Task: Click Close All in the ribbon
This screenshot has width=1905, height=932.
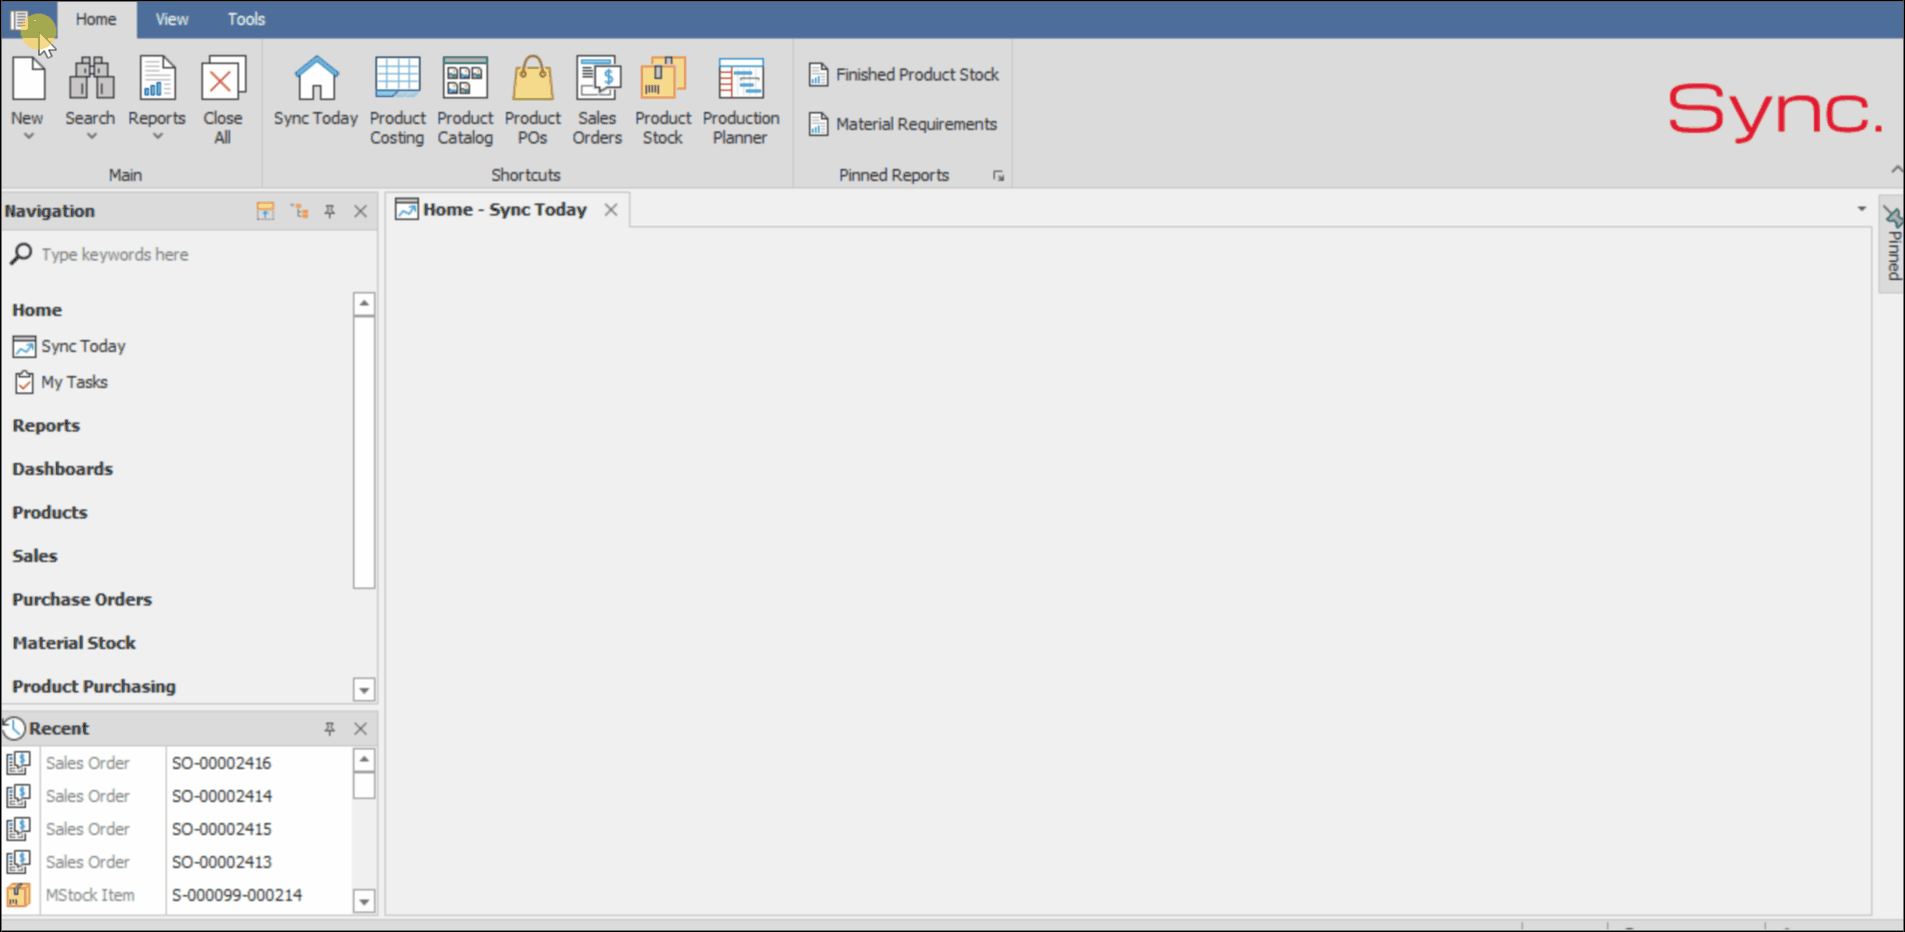Action: pos(223,99)
